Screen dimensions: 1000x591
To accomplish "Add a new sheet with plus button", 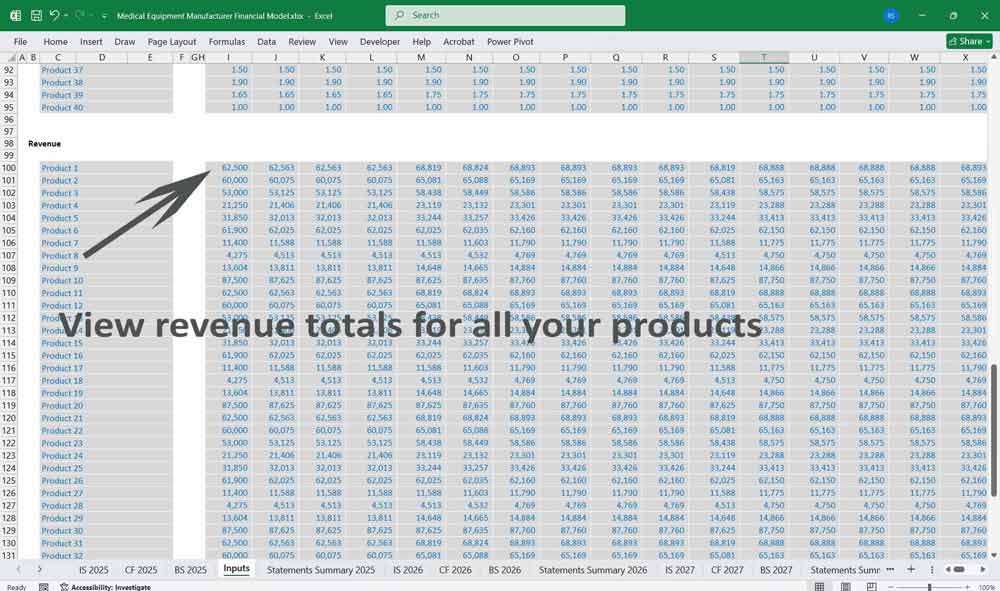I will [910, 569].
